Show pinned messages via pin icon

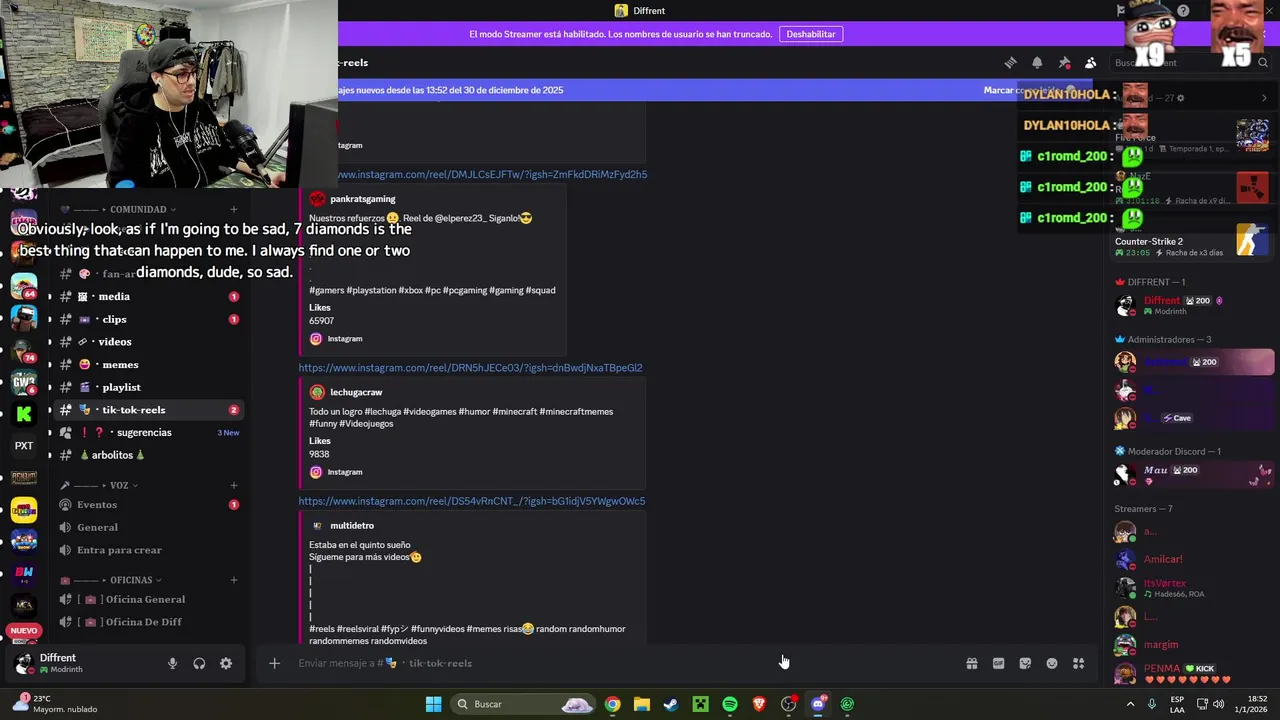[x=1064, y=62]
